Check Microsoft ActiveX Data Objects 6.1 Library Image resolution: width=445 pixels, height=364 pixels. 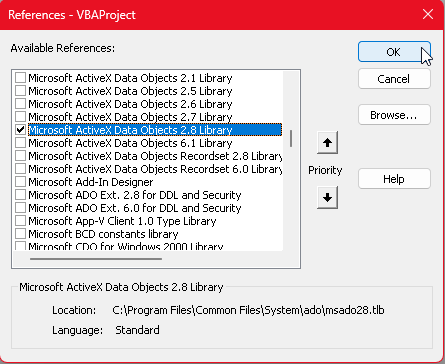[21, 143]
